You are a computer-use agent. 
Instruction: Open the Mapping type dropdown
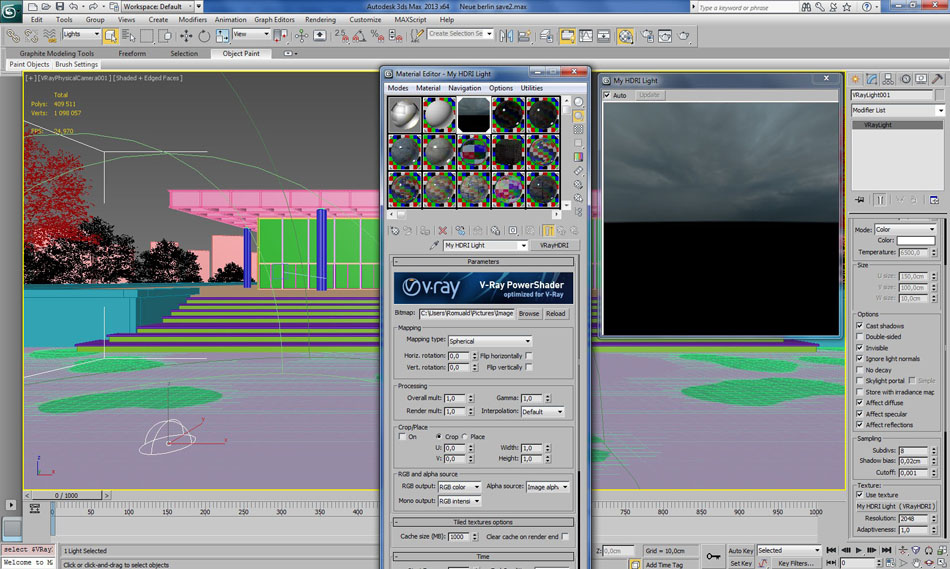tap(490, 341)
